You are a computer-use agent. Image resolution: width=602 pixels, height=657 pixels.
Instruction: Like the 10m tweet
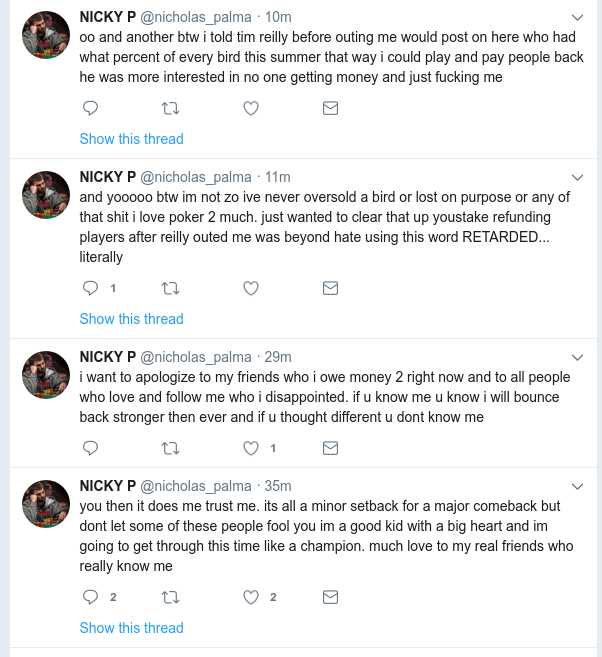251,109
